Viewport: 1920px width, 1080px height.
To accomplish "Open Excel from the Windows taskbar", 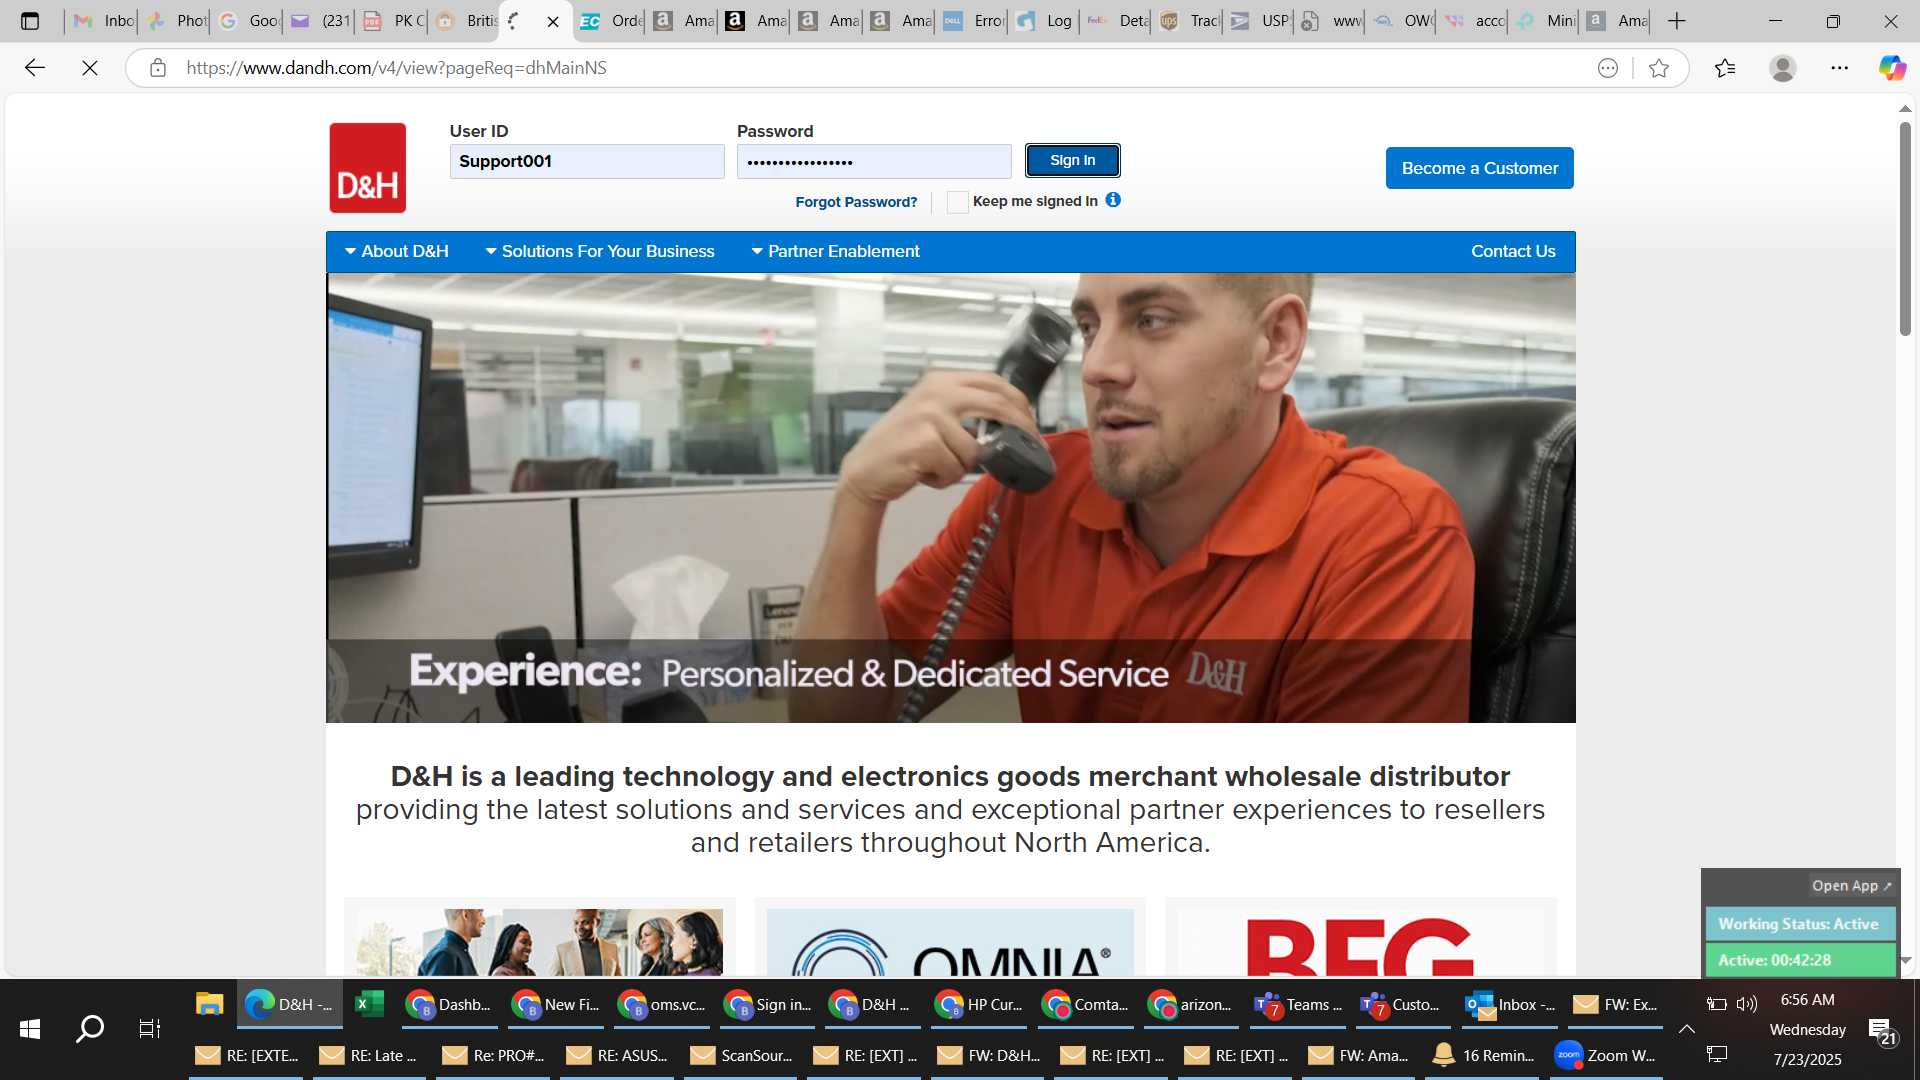I will click(x=369, y=1004).
